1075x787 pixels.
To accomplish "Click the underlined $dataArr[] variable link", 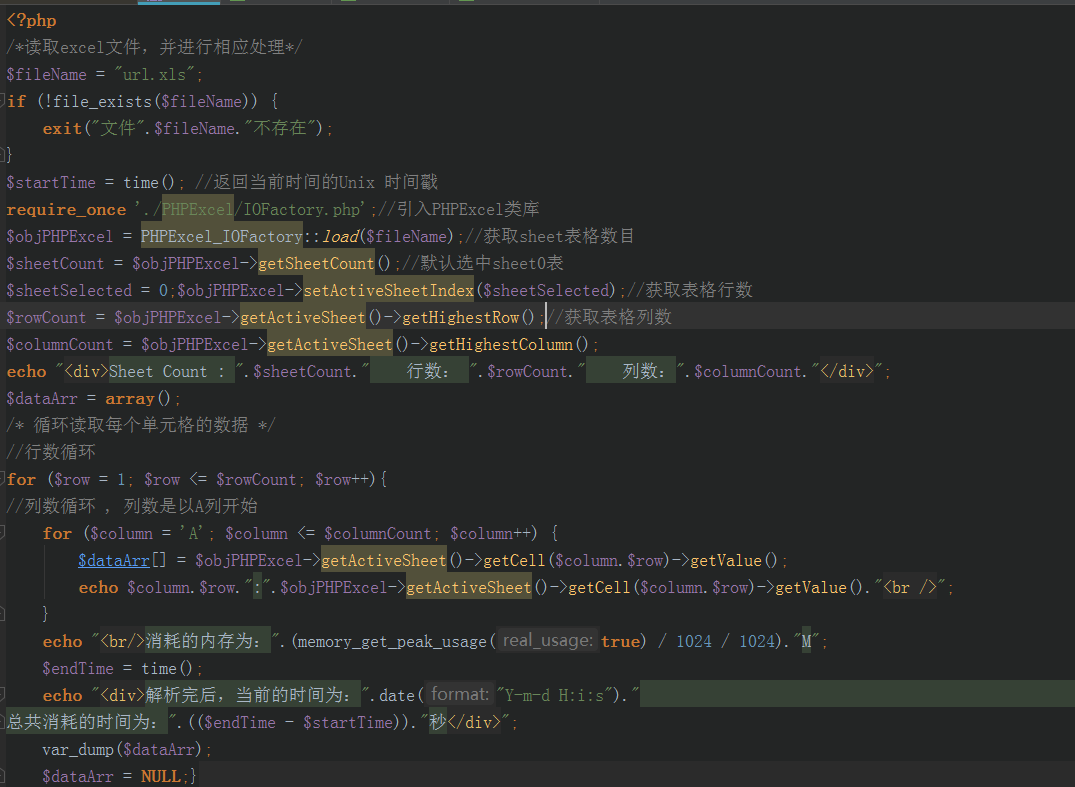I will pyautogui.click(x=114, y=561).
